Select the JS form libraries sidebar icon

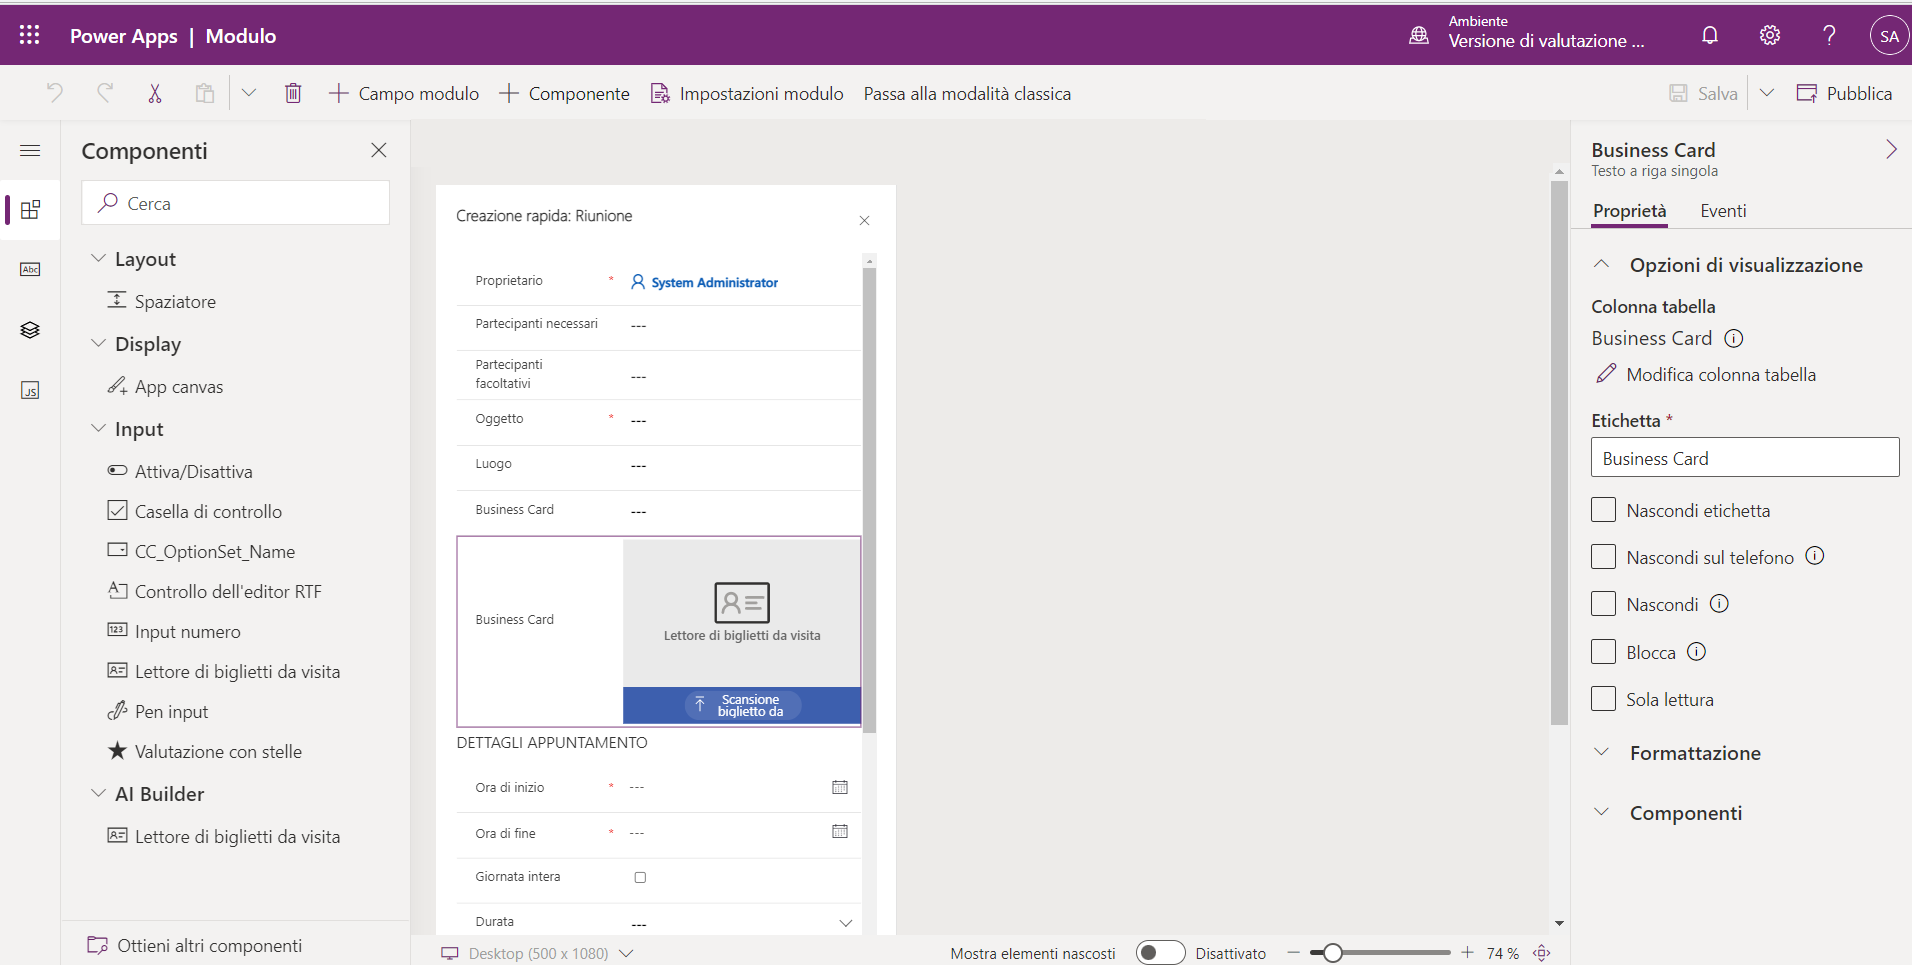pos(30,390)
